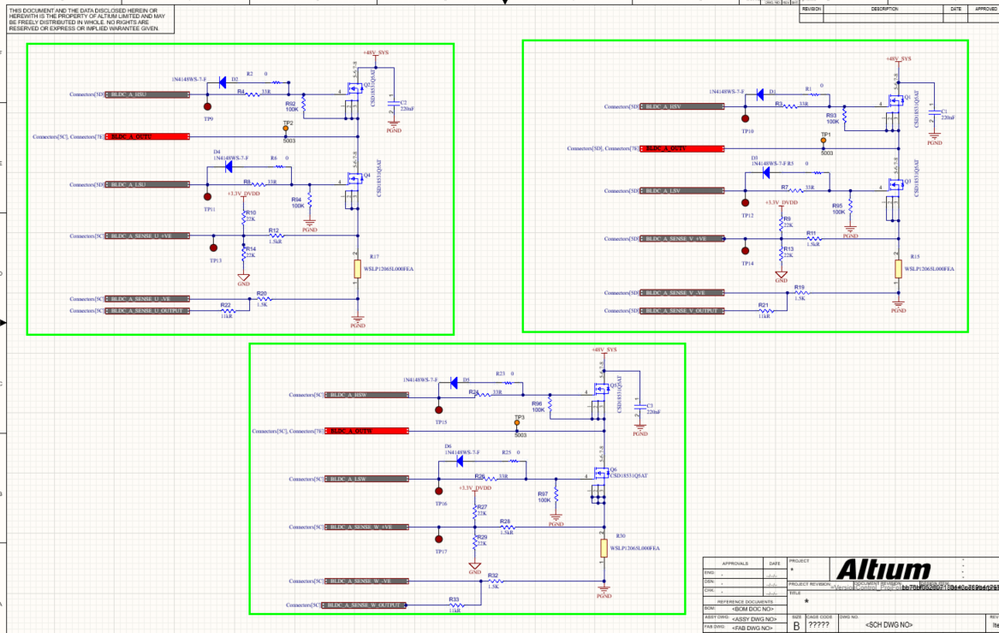999x633 pixels.
Task: Select diode D1 symbol
Action: tap(759, 94)
